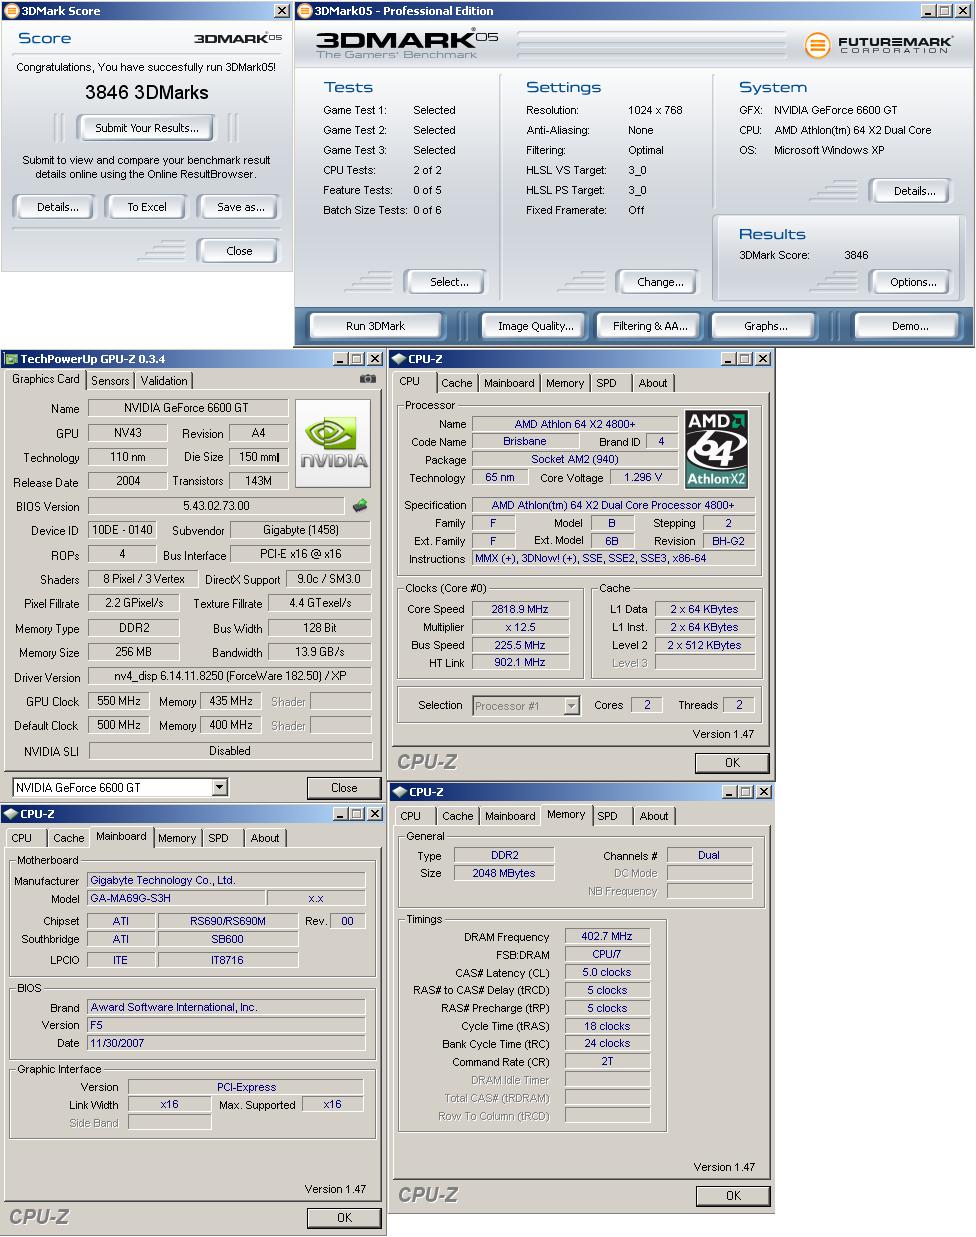Launch the Demo button in 3DMark05
The width and height of the screenshot is (976, 1237).
pyautogui.click(x=910, y=326)
